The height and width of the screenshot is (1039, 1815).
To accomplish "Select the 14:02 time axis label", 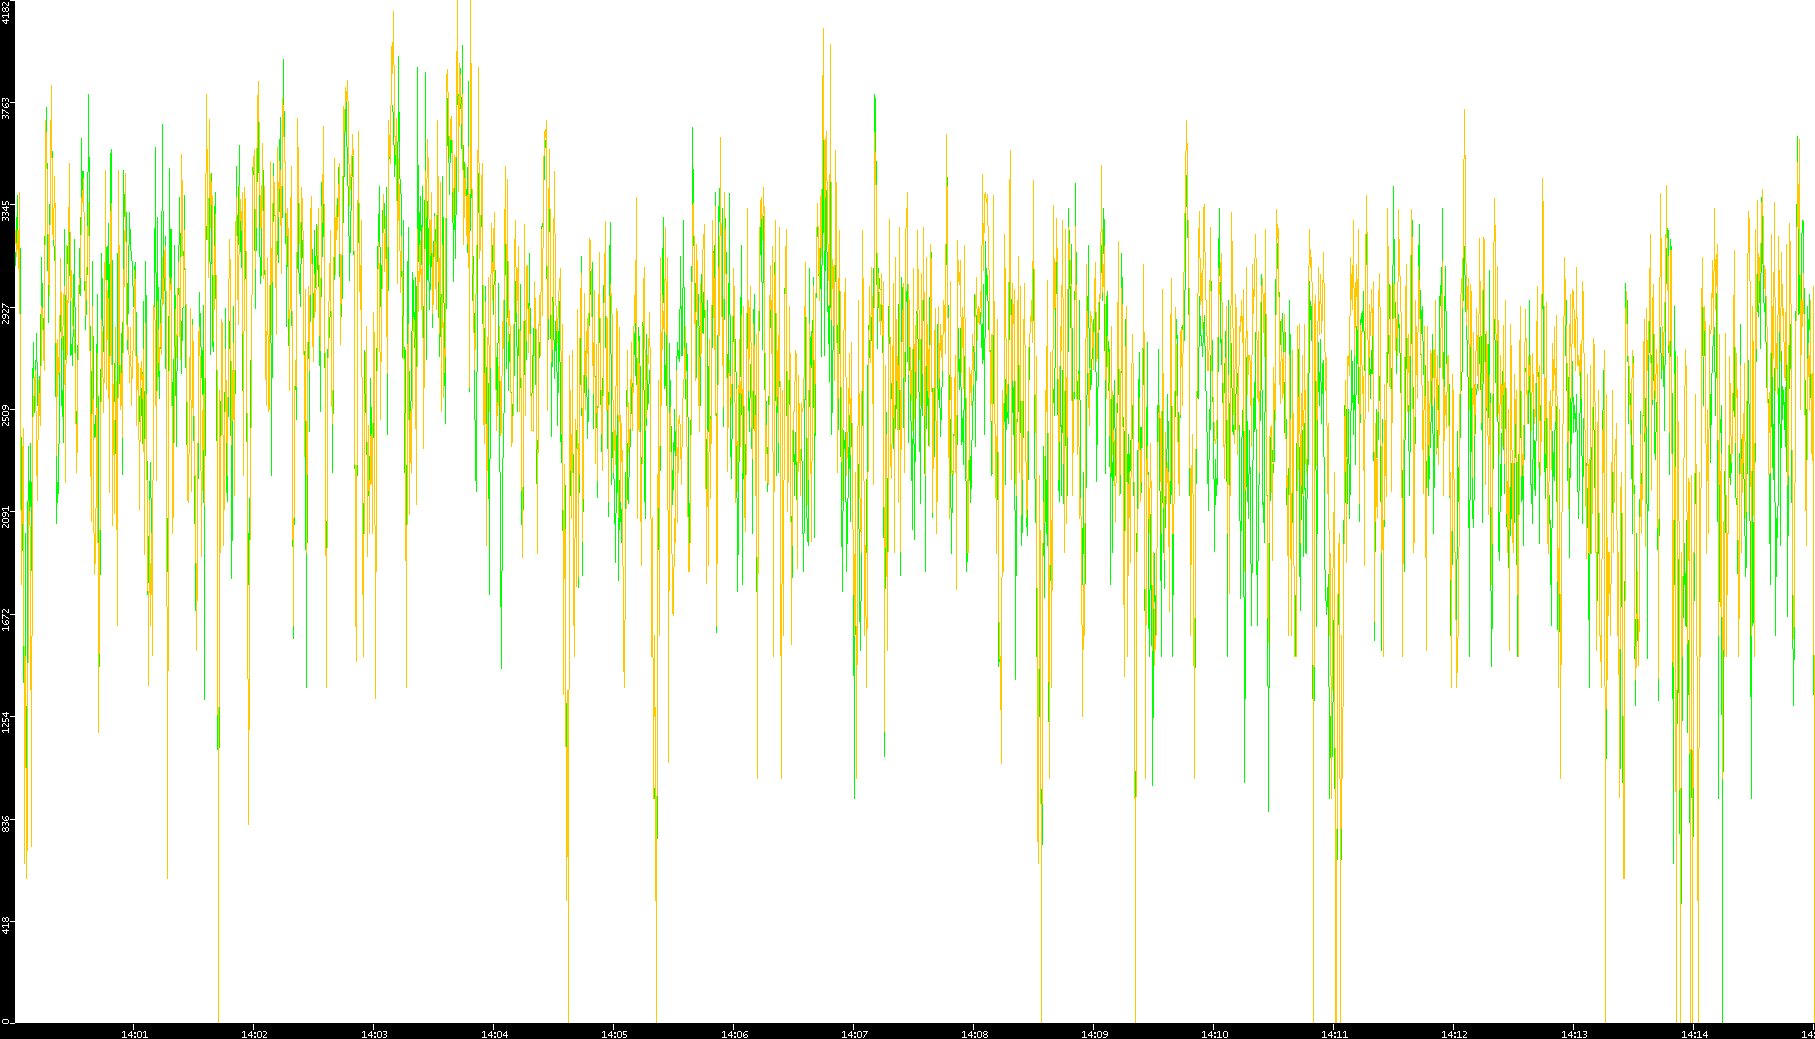I will pyautogui.click(x=254, y=1034).
